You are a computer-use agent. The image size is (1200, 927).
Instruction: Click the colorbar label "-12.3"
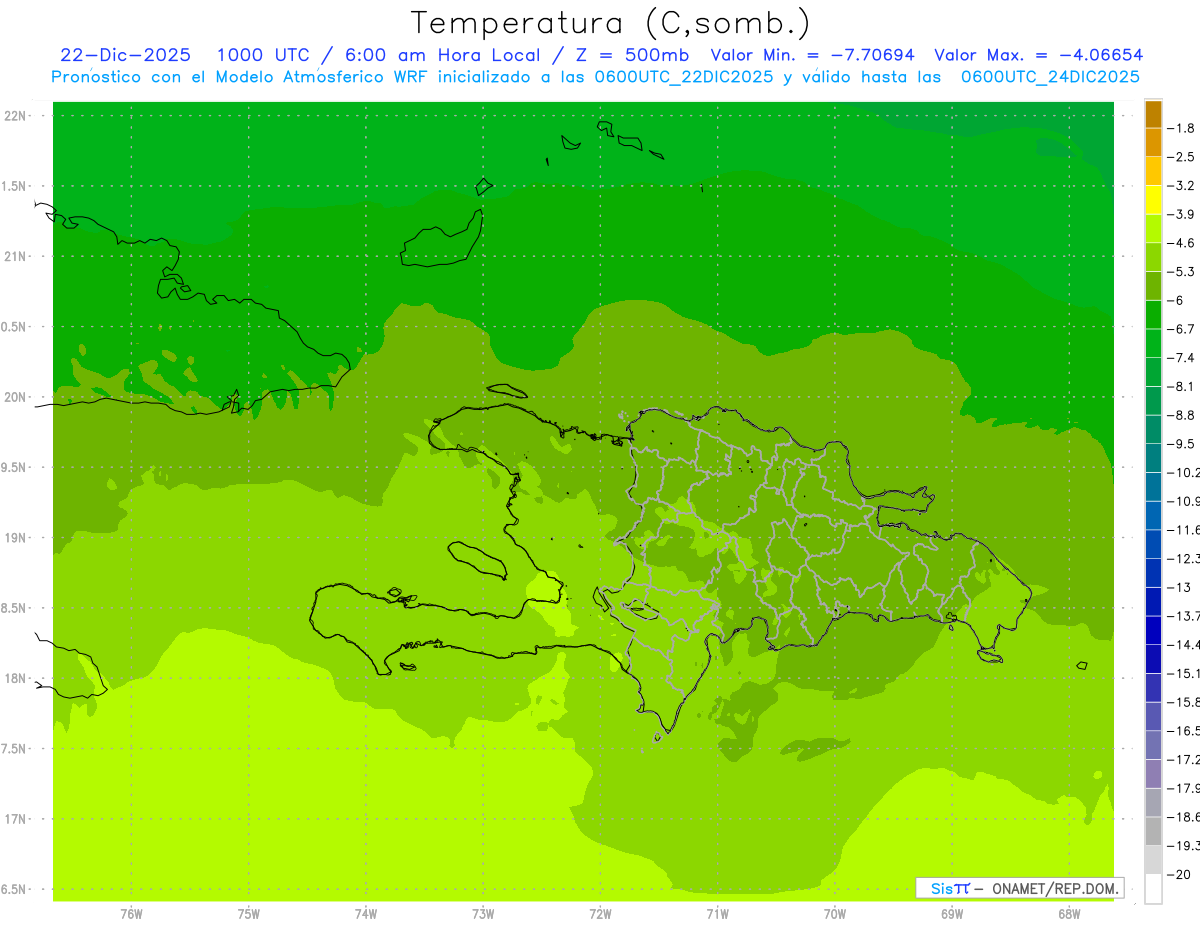pyautogui.click(x=1184, y=559)
